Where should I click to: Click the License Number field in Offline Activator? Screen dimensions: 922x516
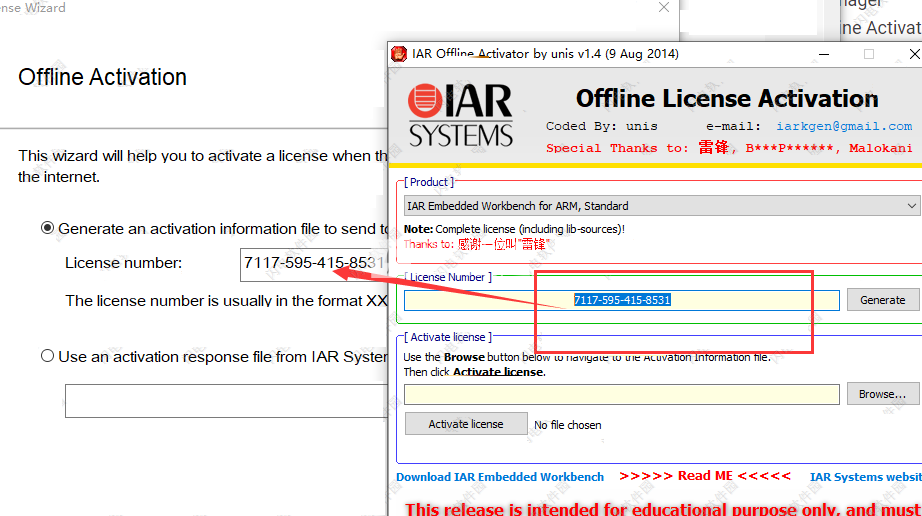(x=622, y=300)
